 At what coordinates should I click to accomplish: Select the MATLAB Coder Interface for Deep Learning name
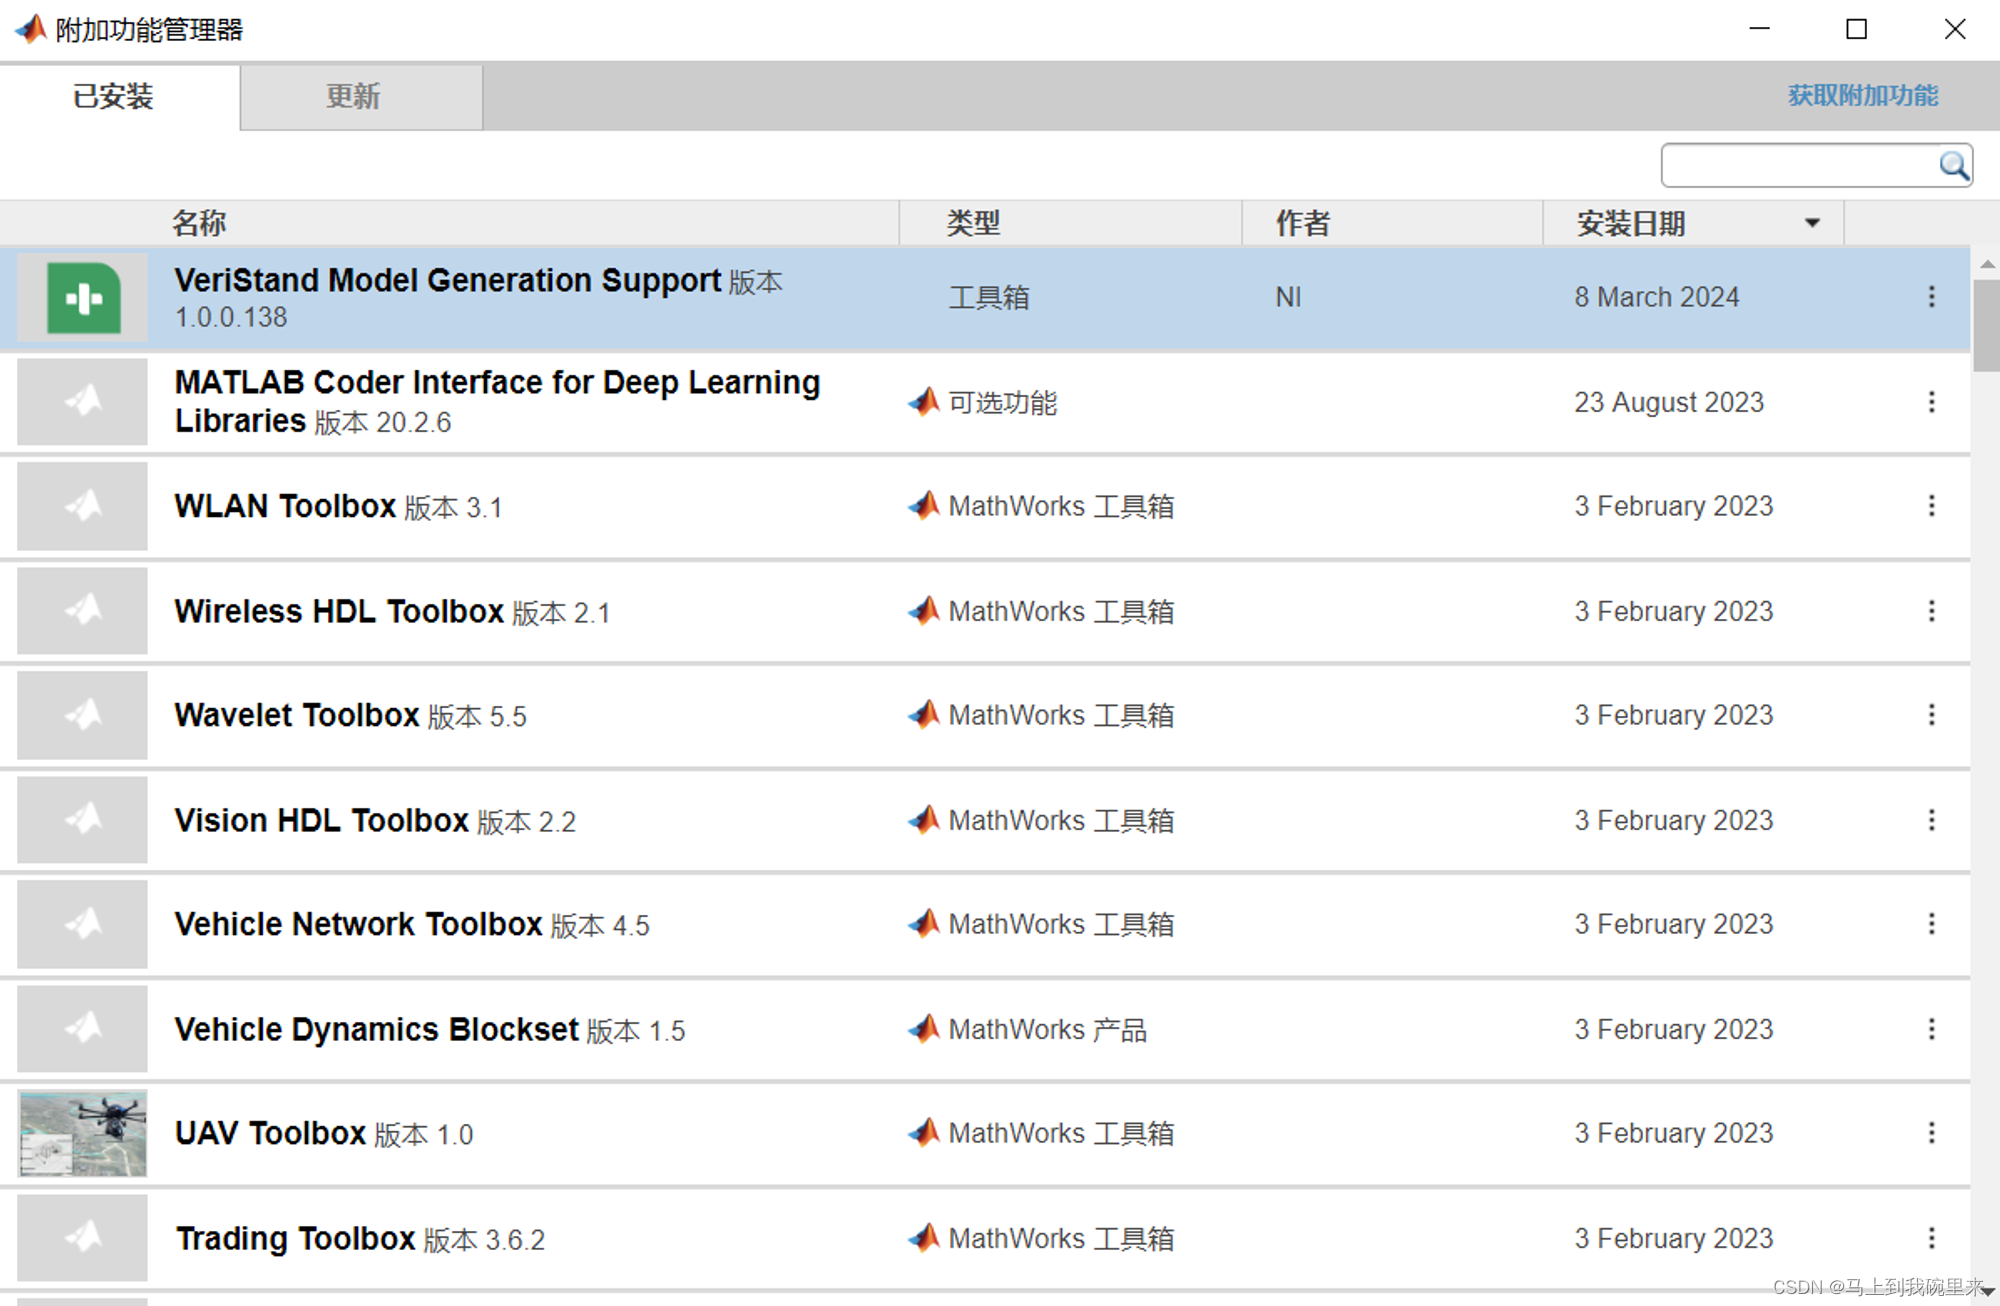click(x=497, y=401)
